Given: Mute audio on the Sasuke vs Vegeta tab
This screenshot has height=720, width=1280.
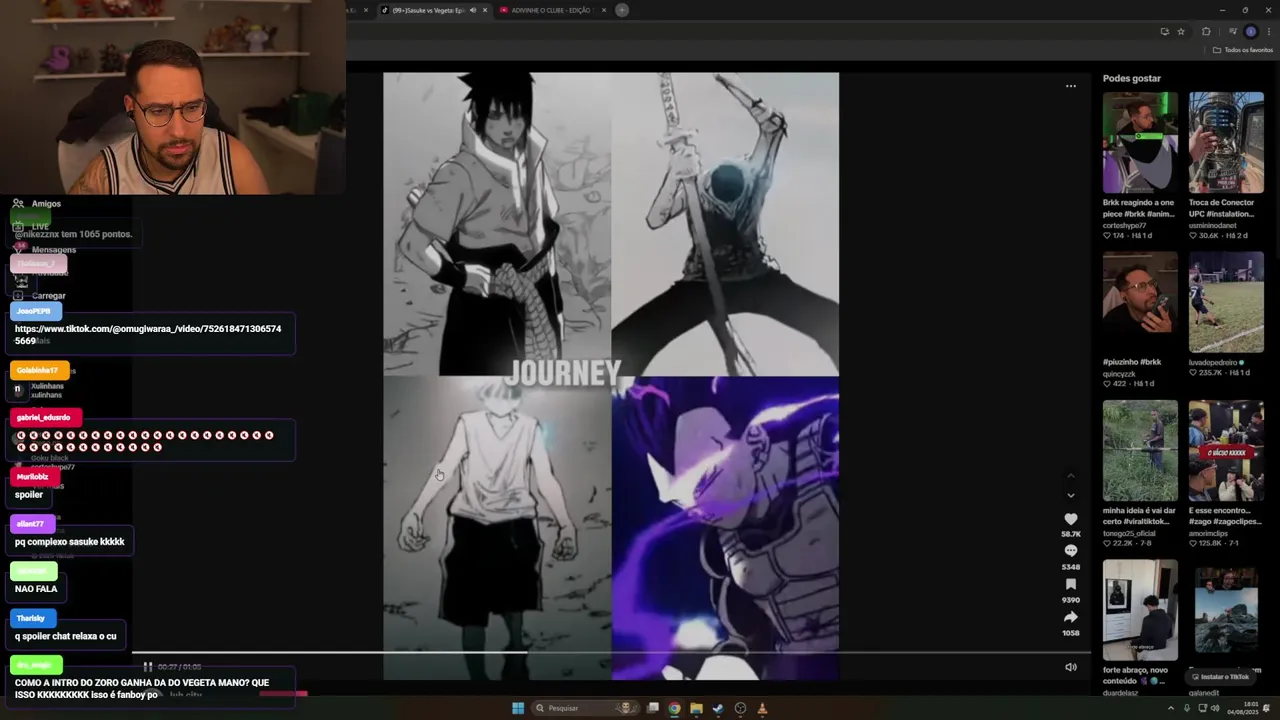Looking at the screenshot, I should tap(472, 10).
